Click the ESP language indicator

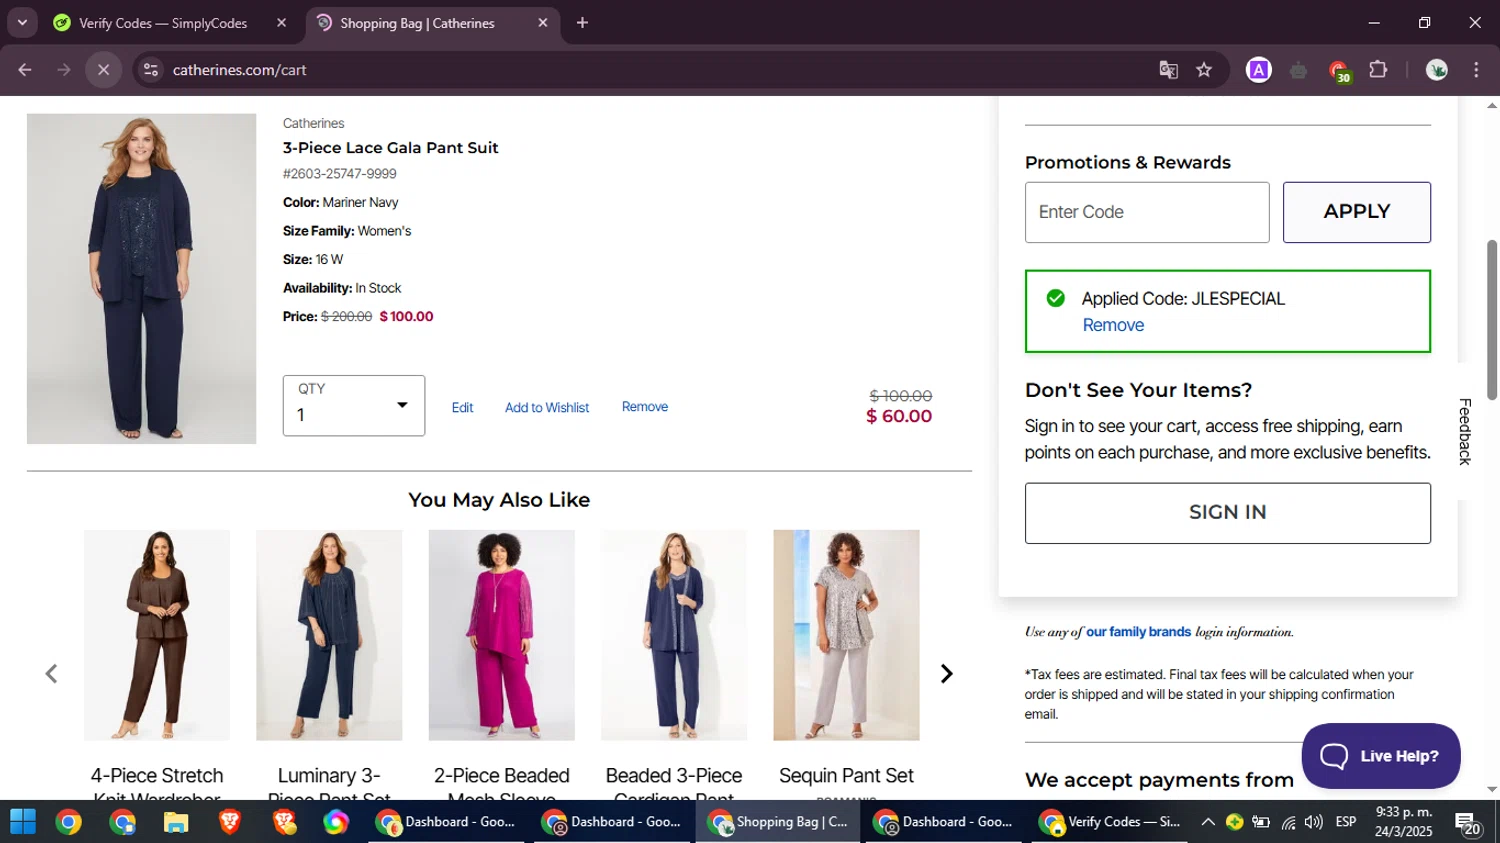pos(1346,822)
